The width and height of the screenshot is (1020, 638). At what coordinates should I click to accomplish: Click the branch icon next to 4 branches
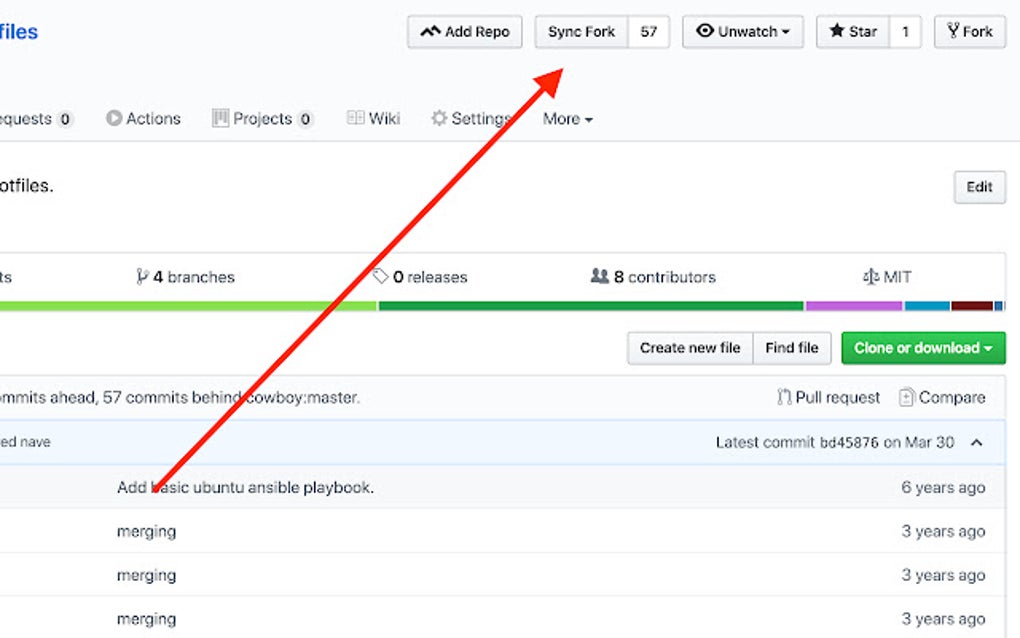point(143,277)
